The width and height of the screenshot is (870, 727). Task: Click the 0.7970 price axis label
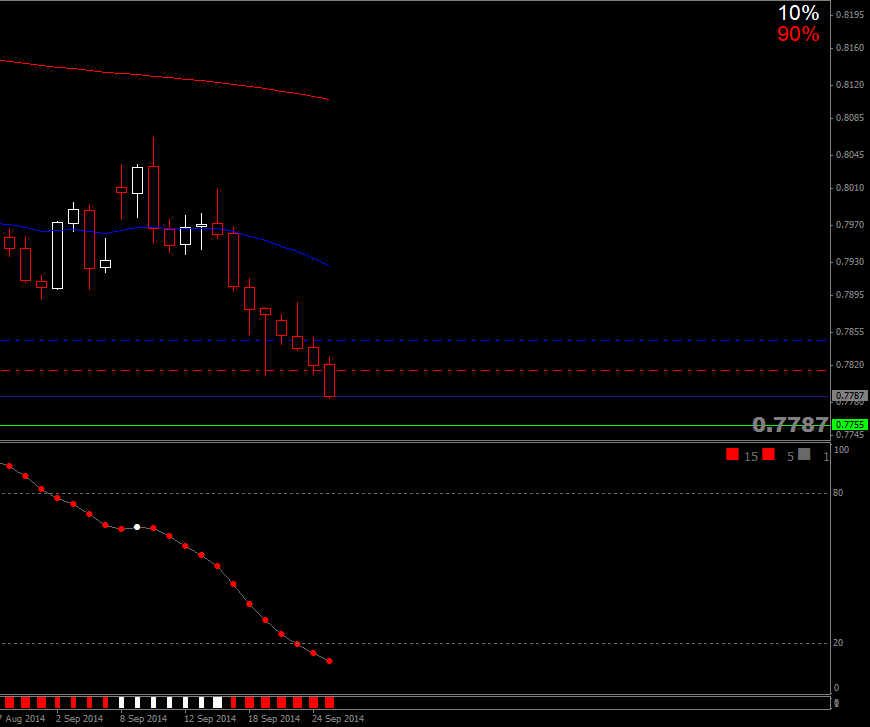tap(850, 225)
